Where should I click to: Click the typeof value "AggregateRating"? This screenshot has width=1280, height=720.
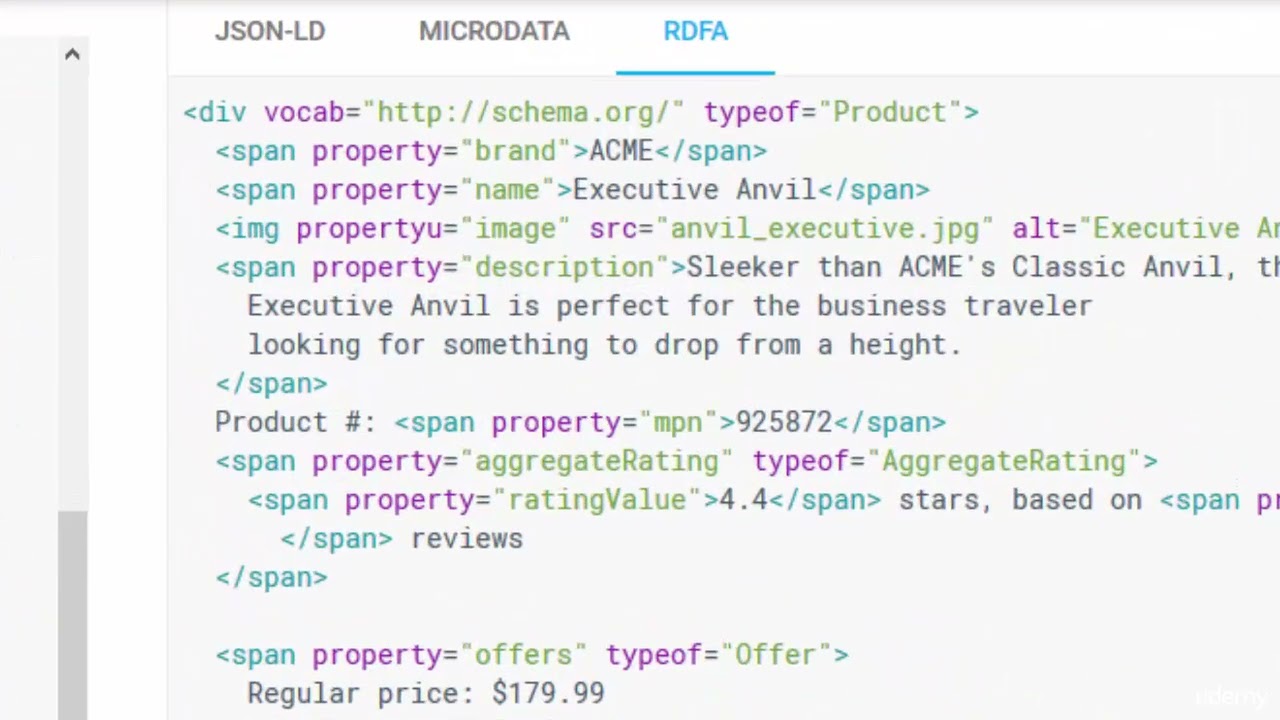1004,461
